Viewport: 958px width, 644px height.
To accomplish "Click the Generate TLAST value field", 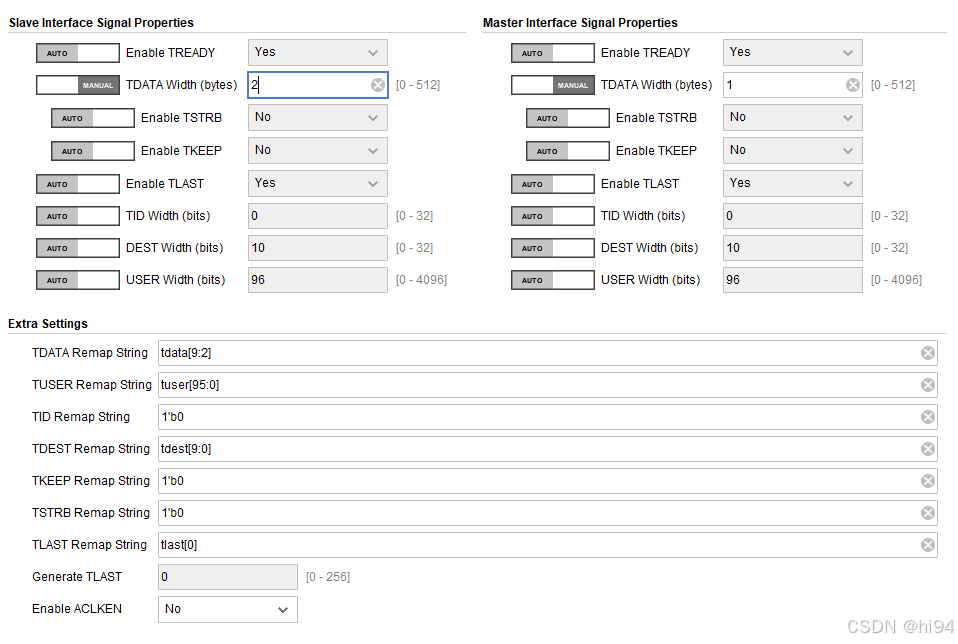I will [228, 577].
